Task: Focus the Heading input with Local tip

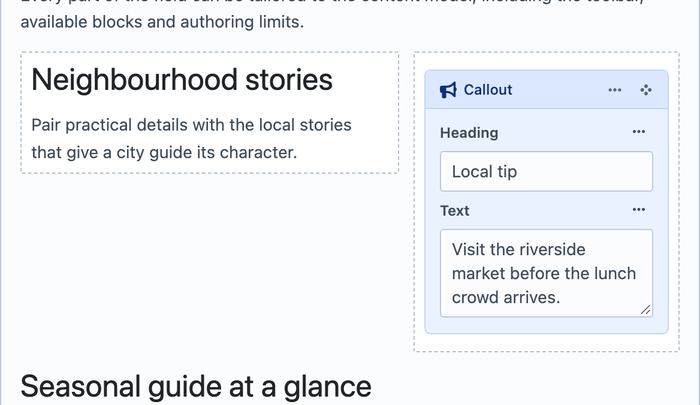Action: tap(546, 171)
